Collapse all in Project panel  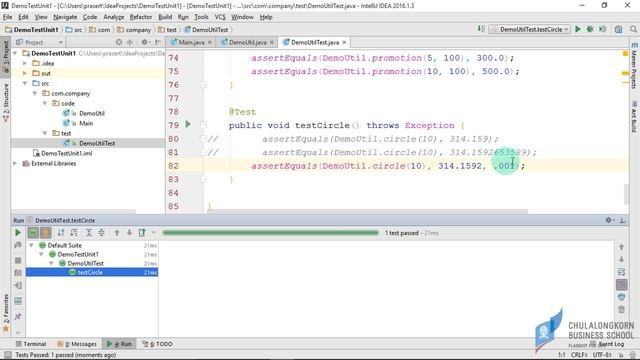tap(130, 42)
